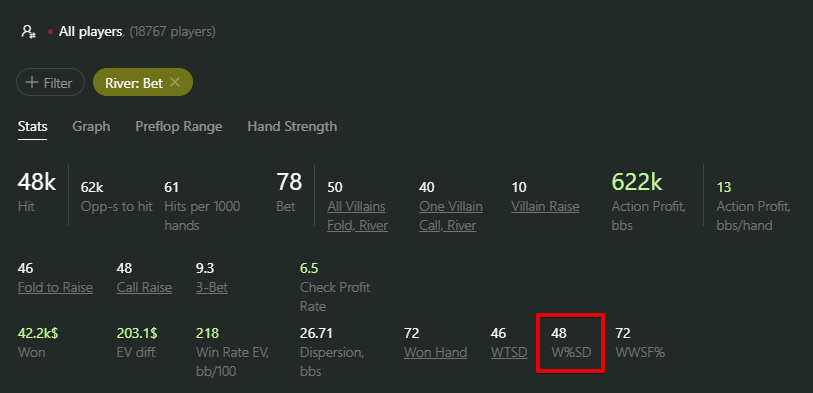
Task: Open the Call Raise stat link
Action: tap(144, 287)
